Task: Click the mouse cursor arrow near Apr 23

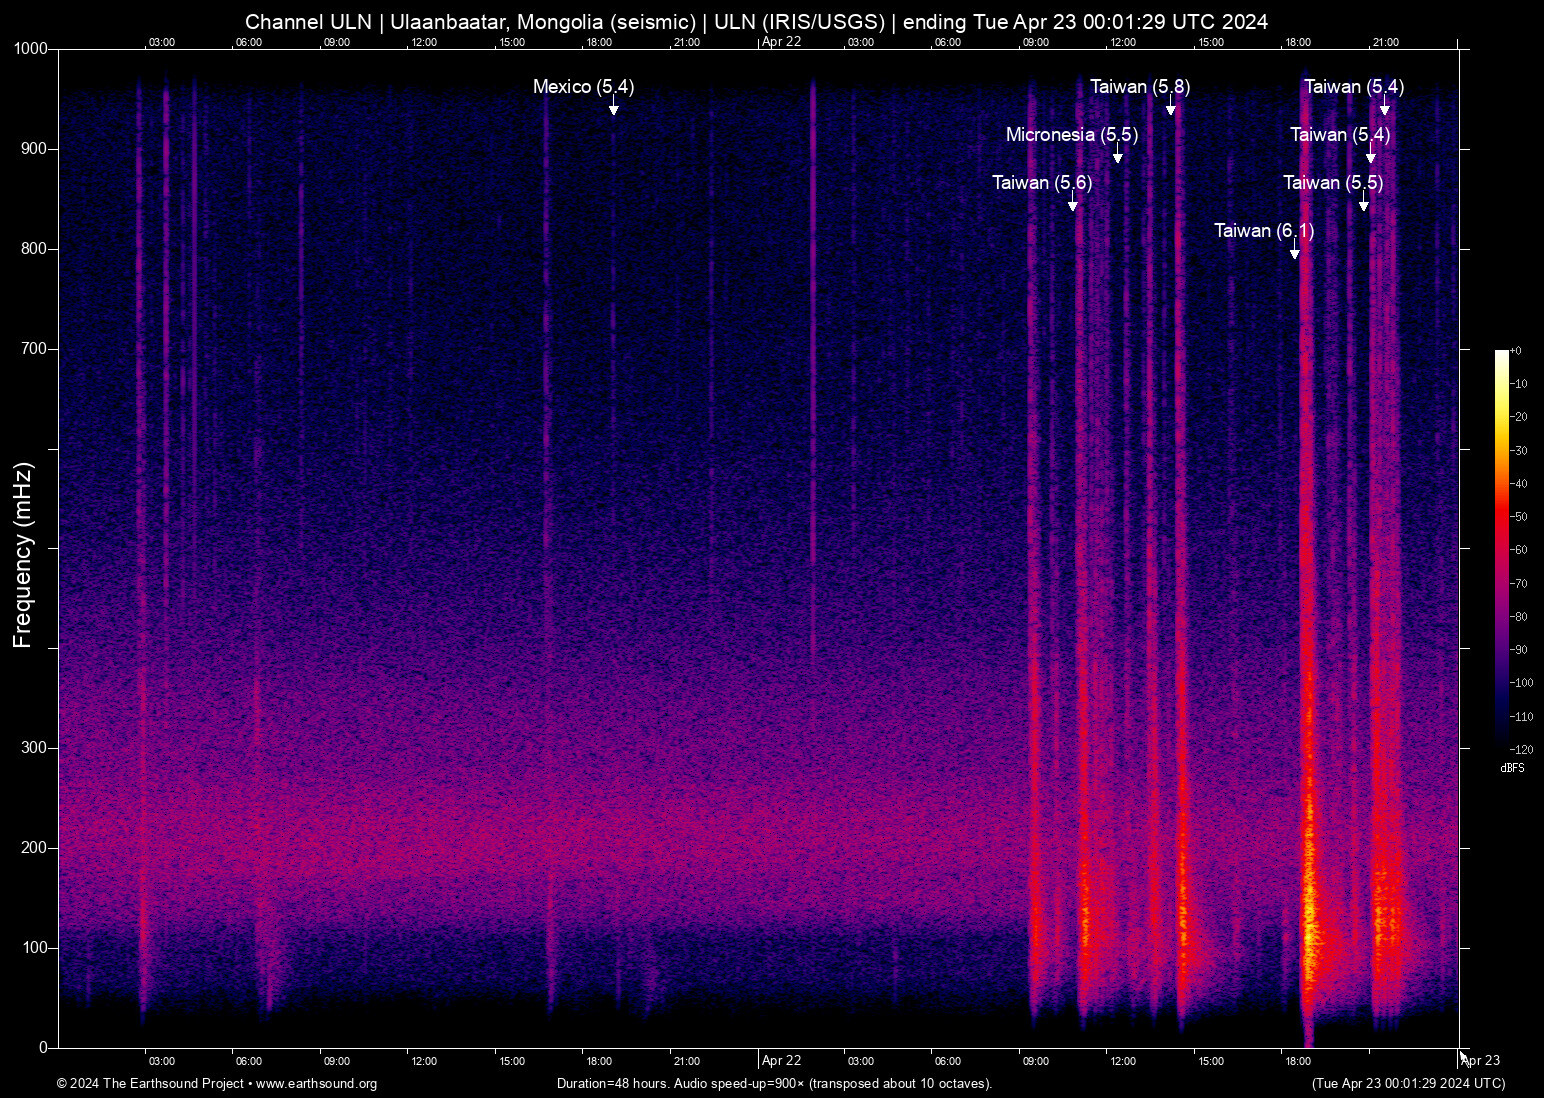Action: [1464, 1057]
